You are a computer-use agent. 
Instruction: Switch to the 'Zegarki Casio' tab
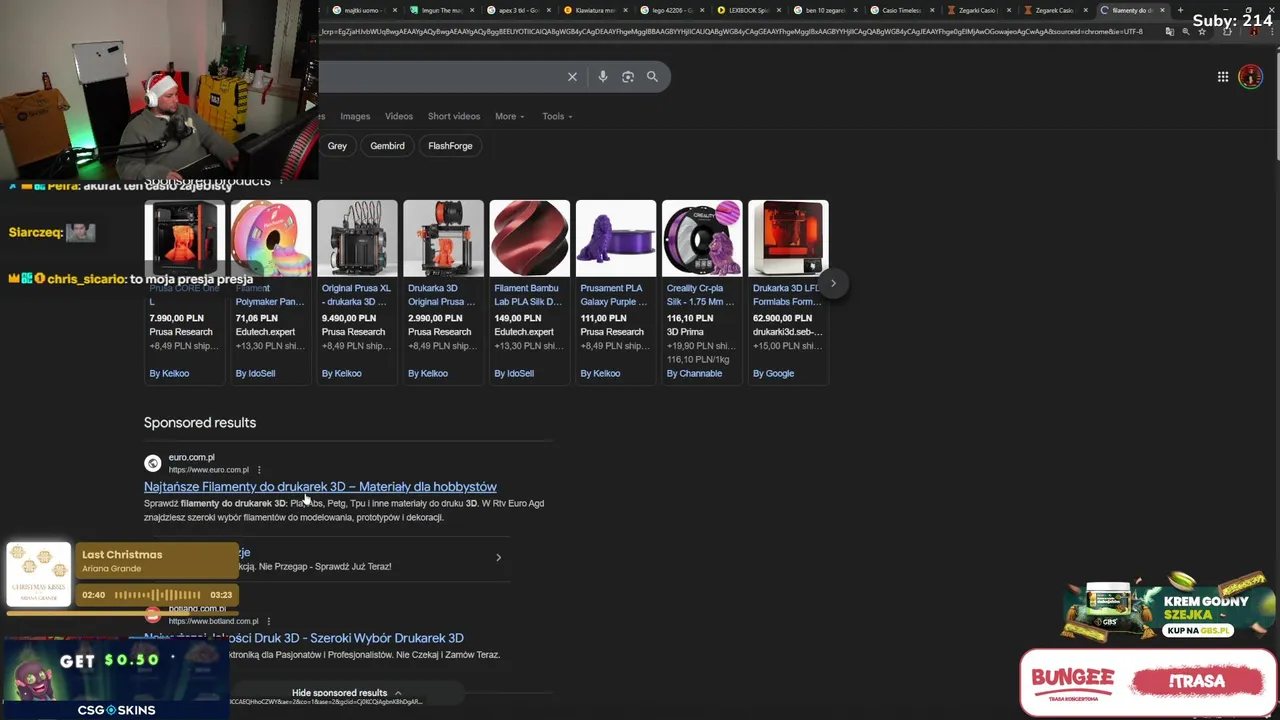pos(978,10)
